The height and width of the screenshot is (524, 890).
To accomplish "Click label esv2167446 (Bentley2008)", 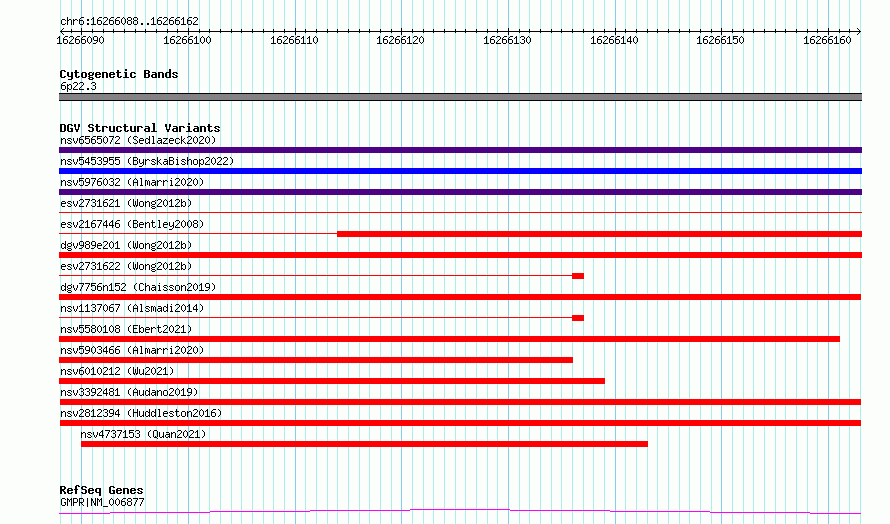I will click(x=132, y=224).
